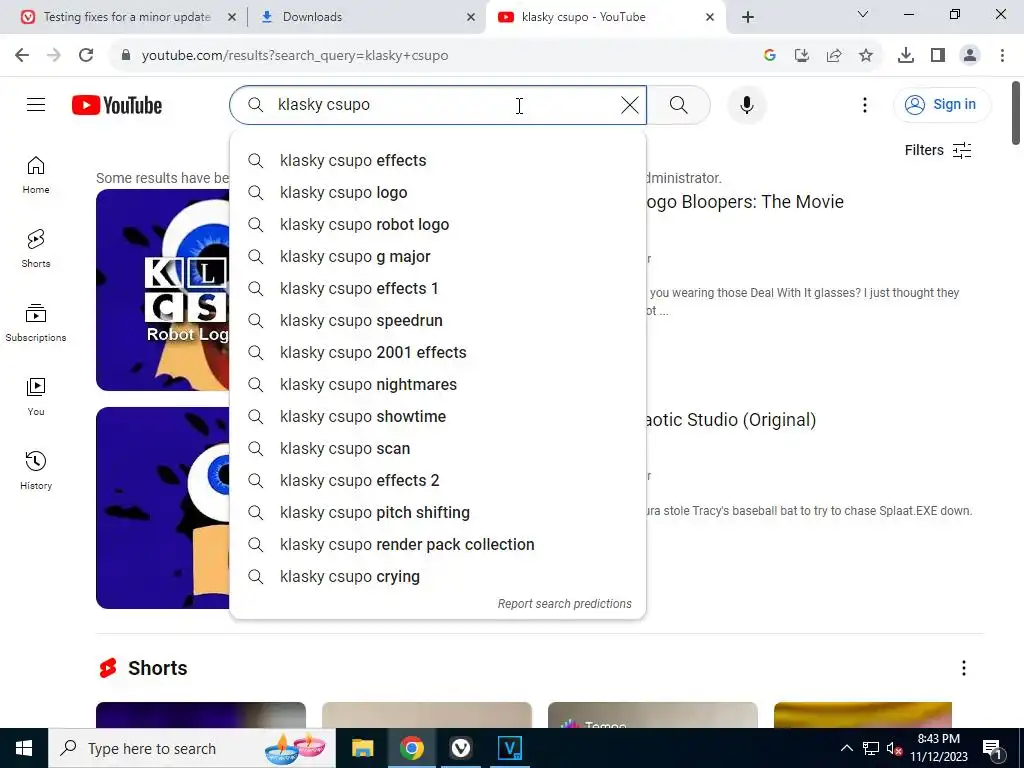This screenshot has width=1024, height=768.
Task: Open Vivaldi from the taskbar
Action: point(460,748)
